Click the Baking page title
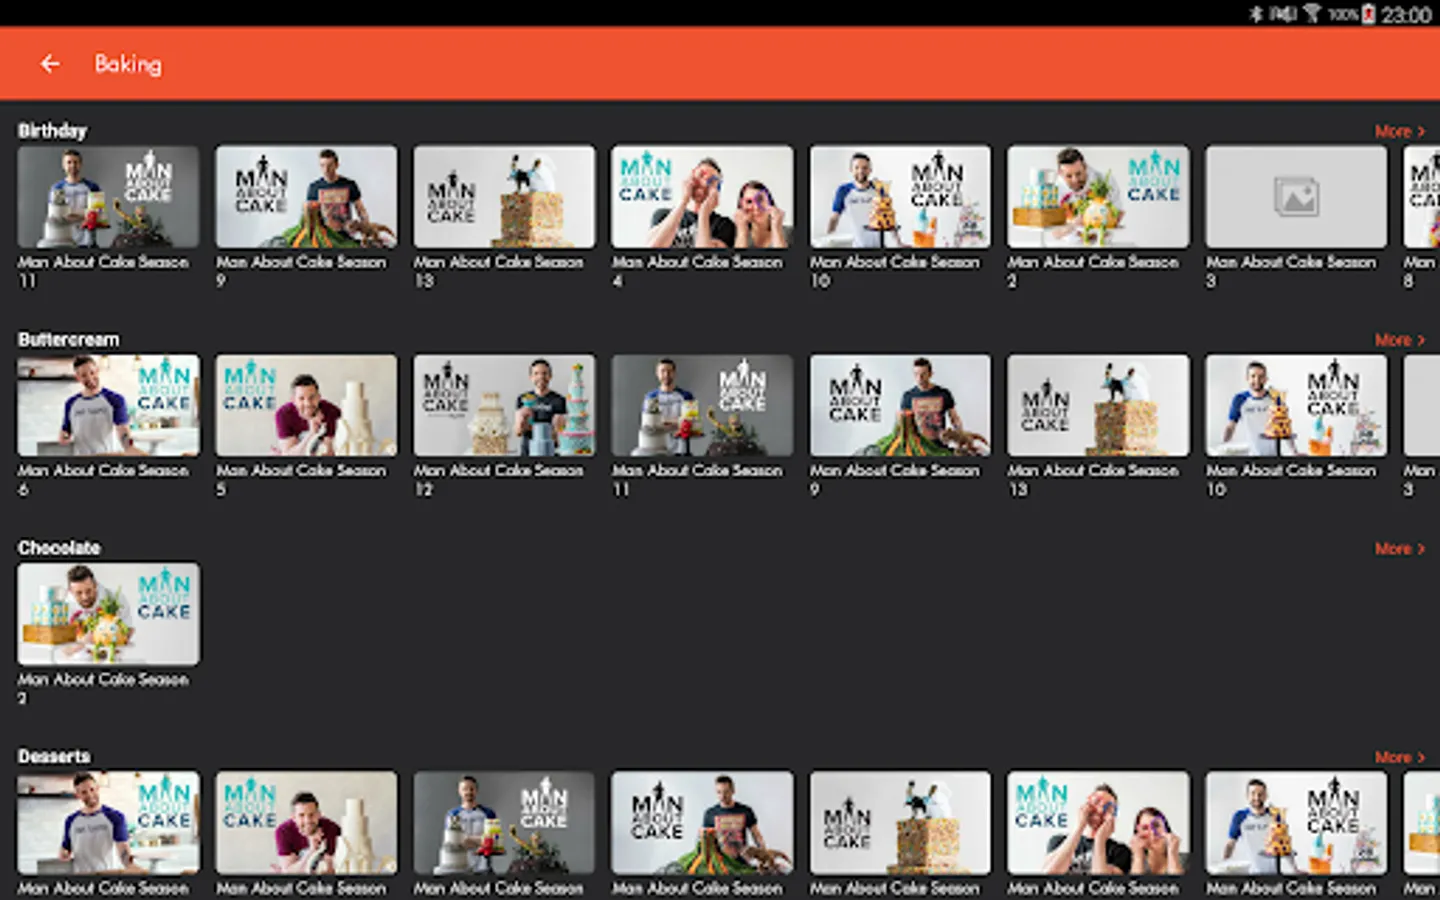The width and height of the screenshot is (1440, 900). pyautogui.click(x=128, y=64)
